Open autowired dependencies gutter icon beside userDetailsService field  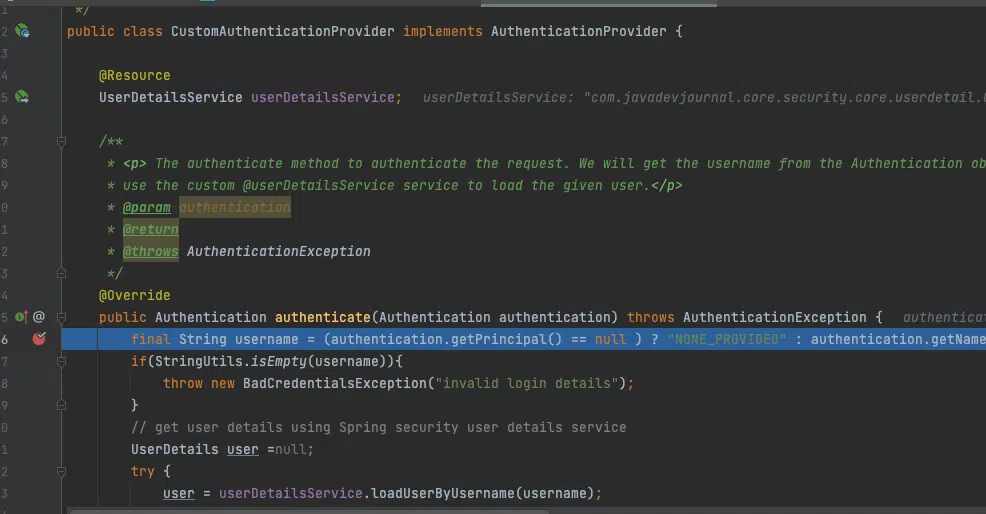pos(22,97)
